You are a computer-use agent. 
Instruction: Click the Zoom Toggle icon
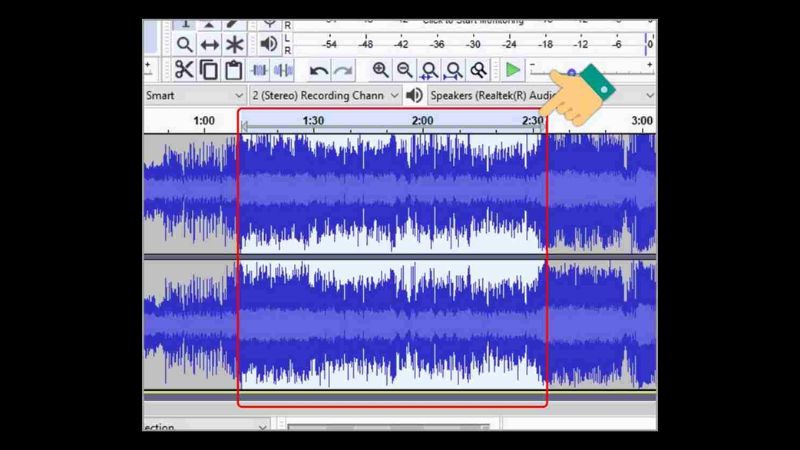478,70
